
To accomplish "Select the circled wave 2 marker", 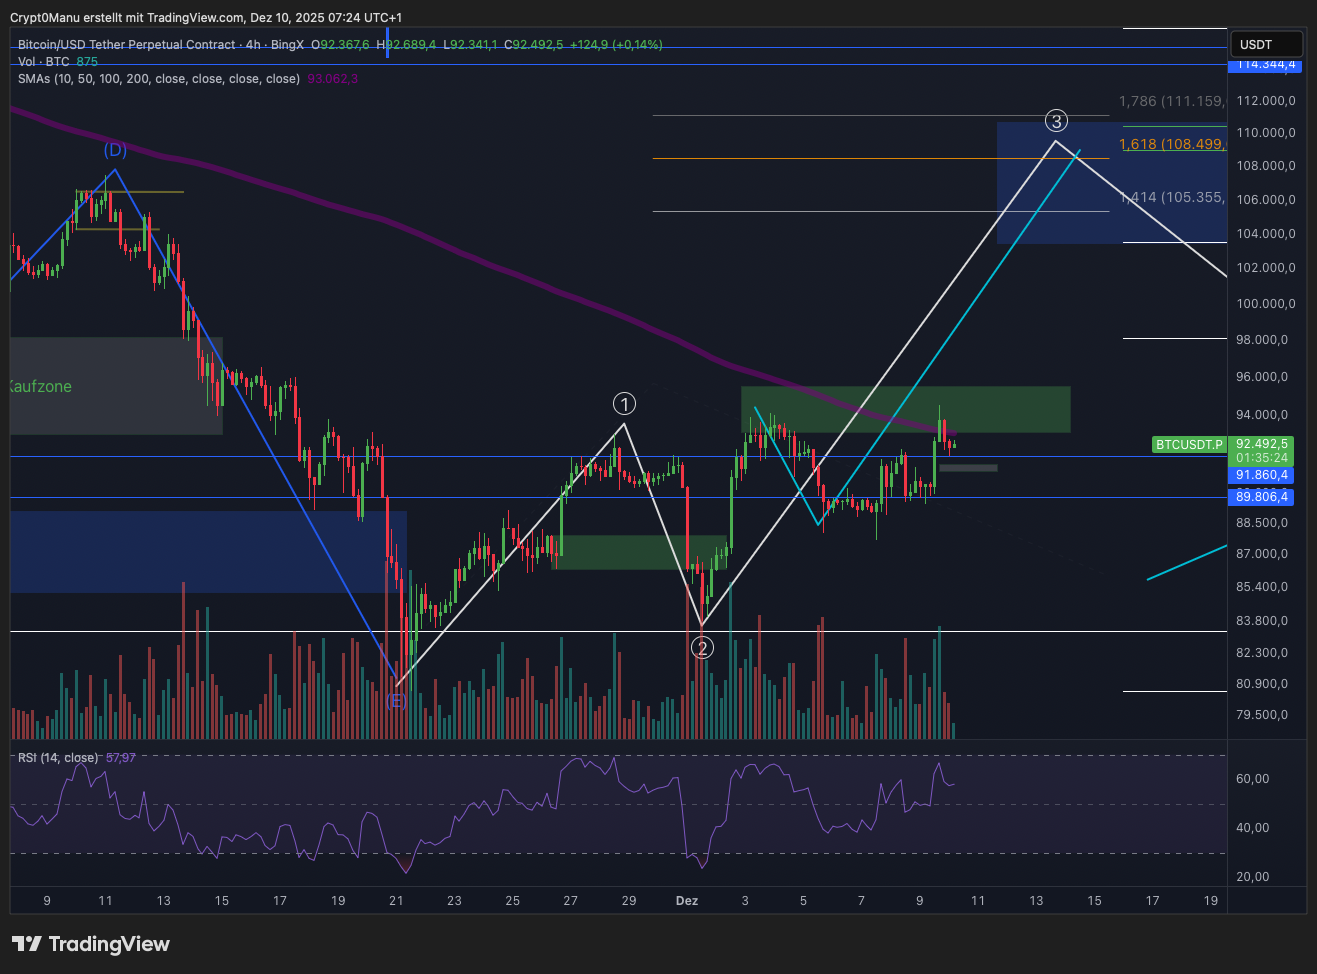I will tap(702, 648).
